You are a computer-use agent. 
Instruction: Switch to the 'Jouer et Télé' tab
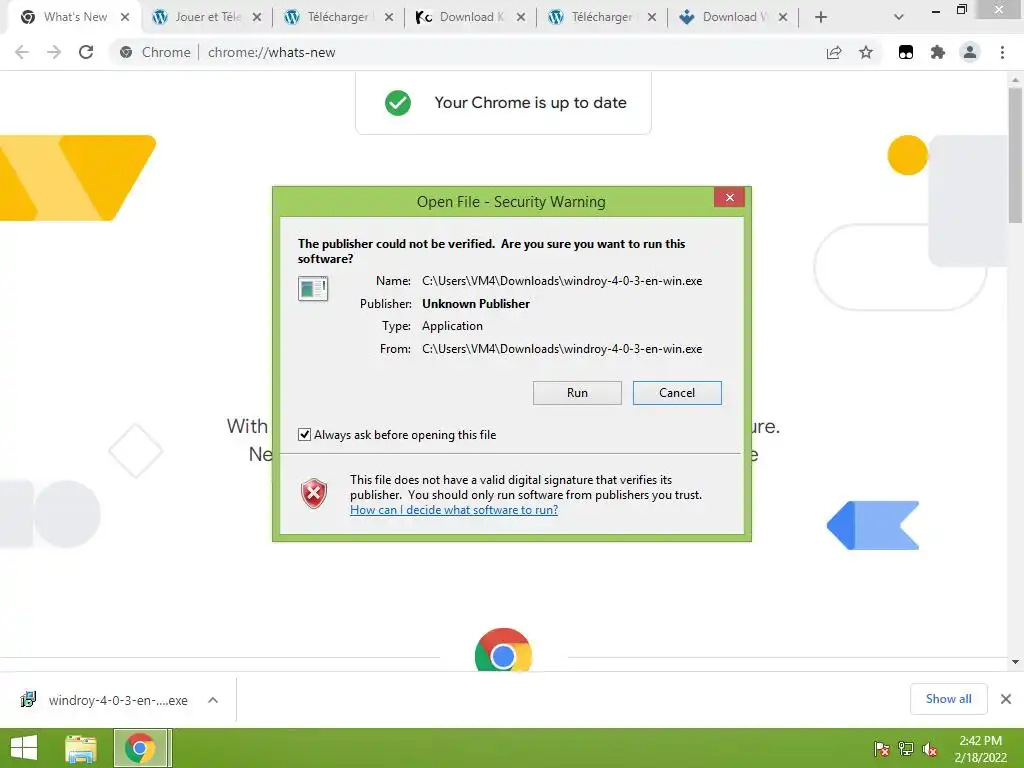[x=207, y=17]
